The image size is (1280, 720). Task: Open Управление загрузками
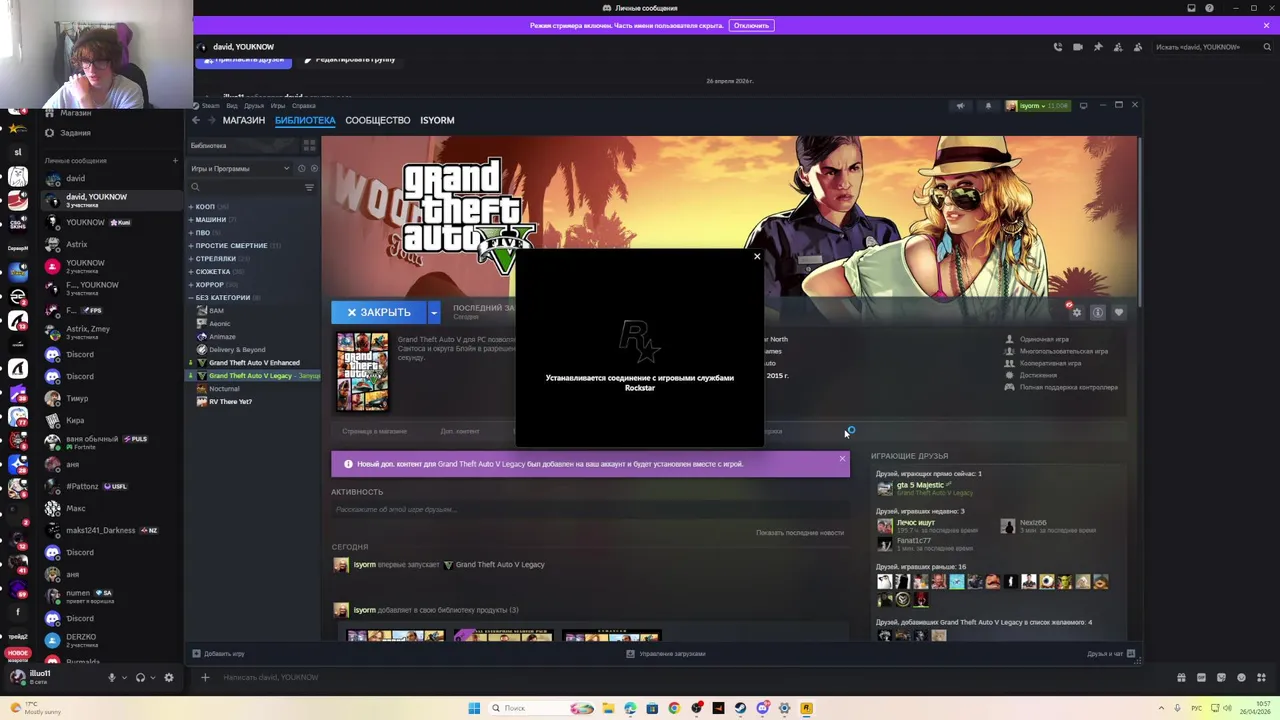(666, 654)
